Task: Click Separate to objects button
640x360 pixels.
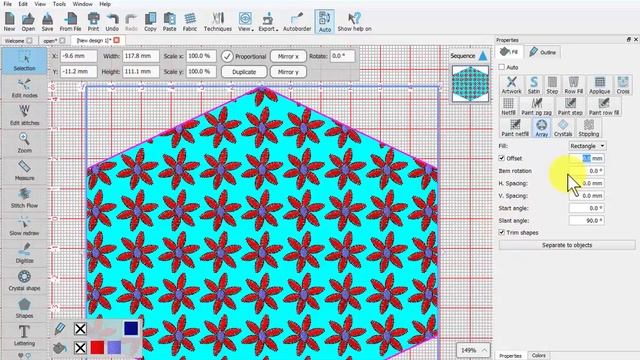Action: coord(567,245)
